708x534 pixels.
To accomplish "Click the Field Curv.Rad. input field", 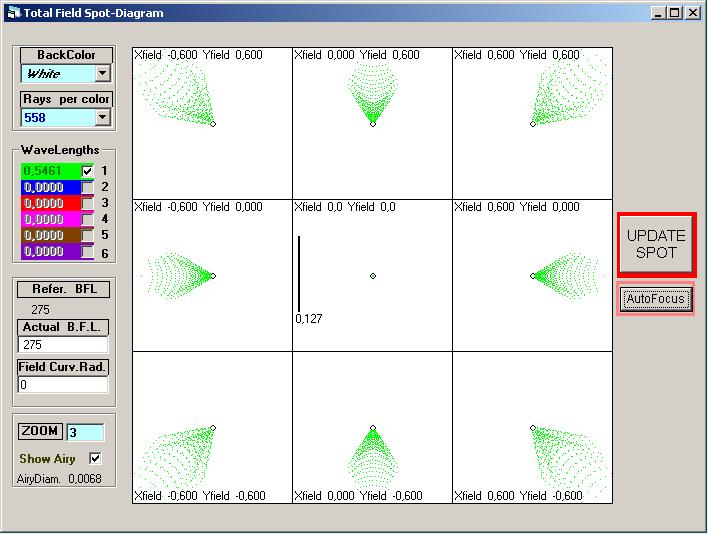I will (63, 384).
